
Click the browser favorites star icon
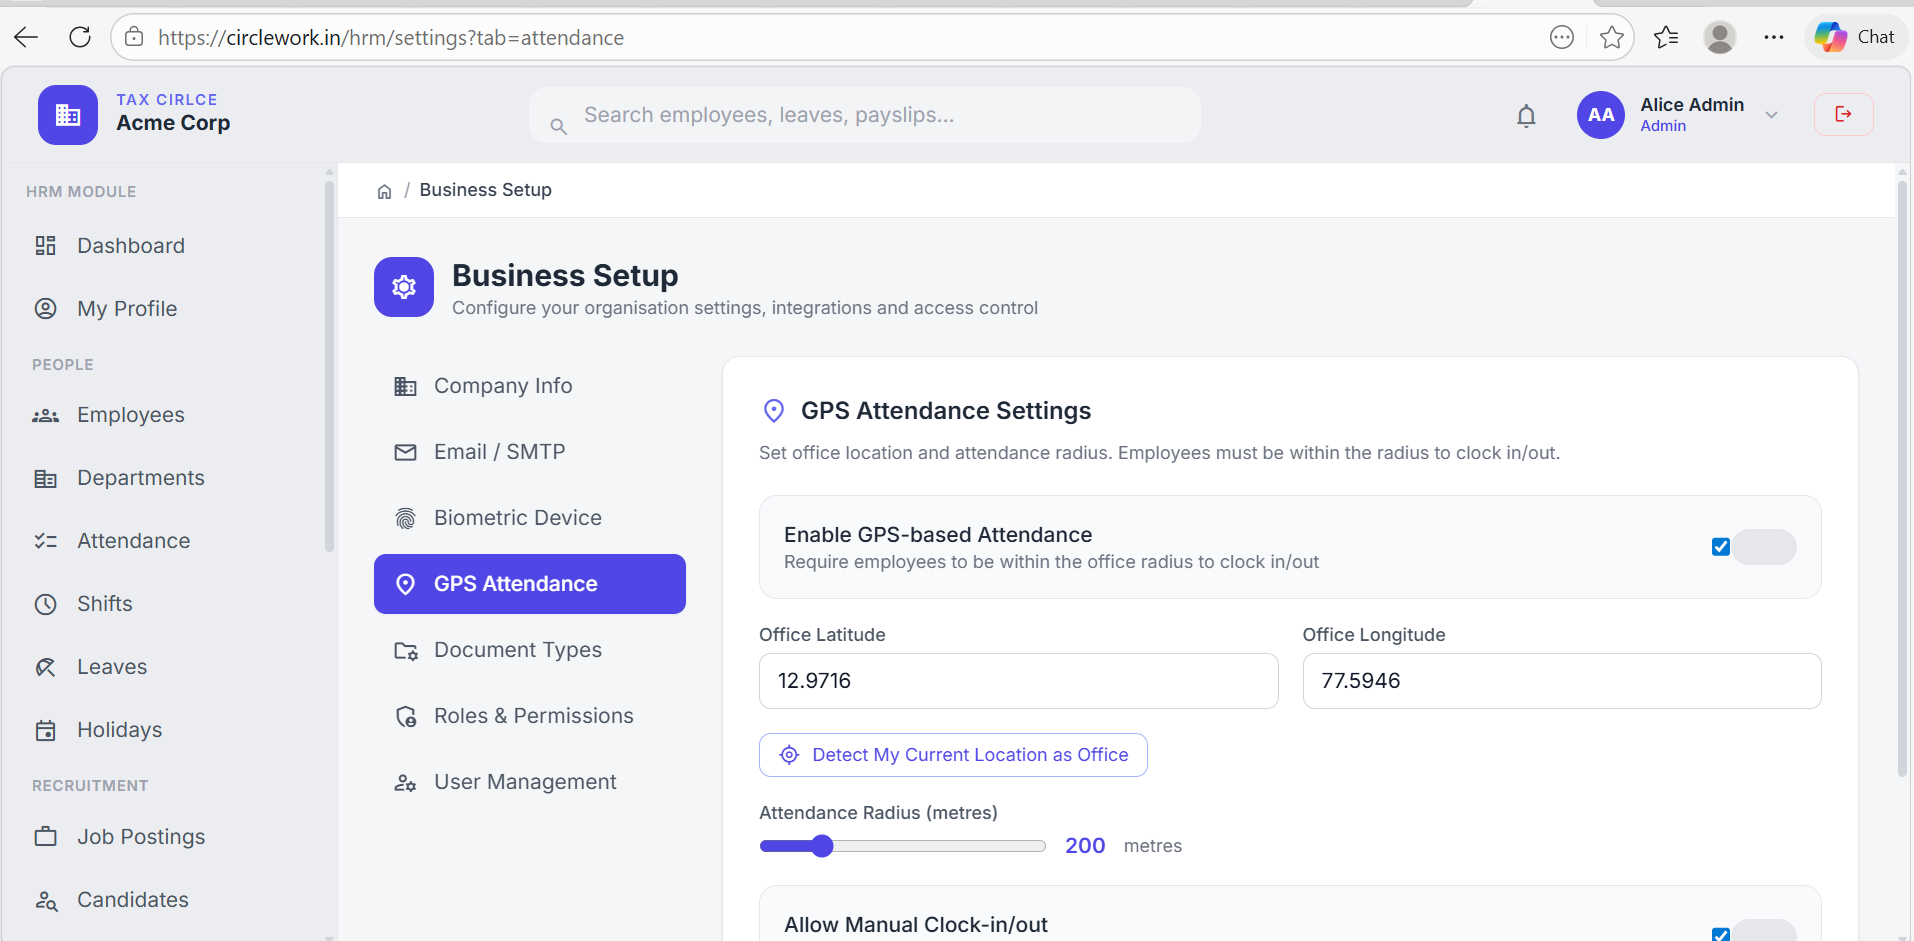click(1611, 38)
